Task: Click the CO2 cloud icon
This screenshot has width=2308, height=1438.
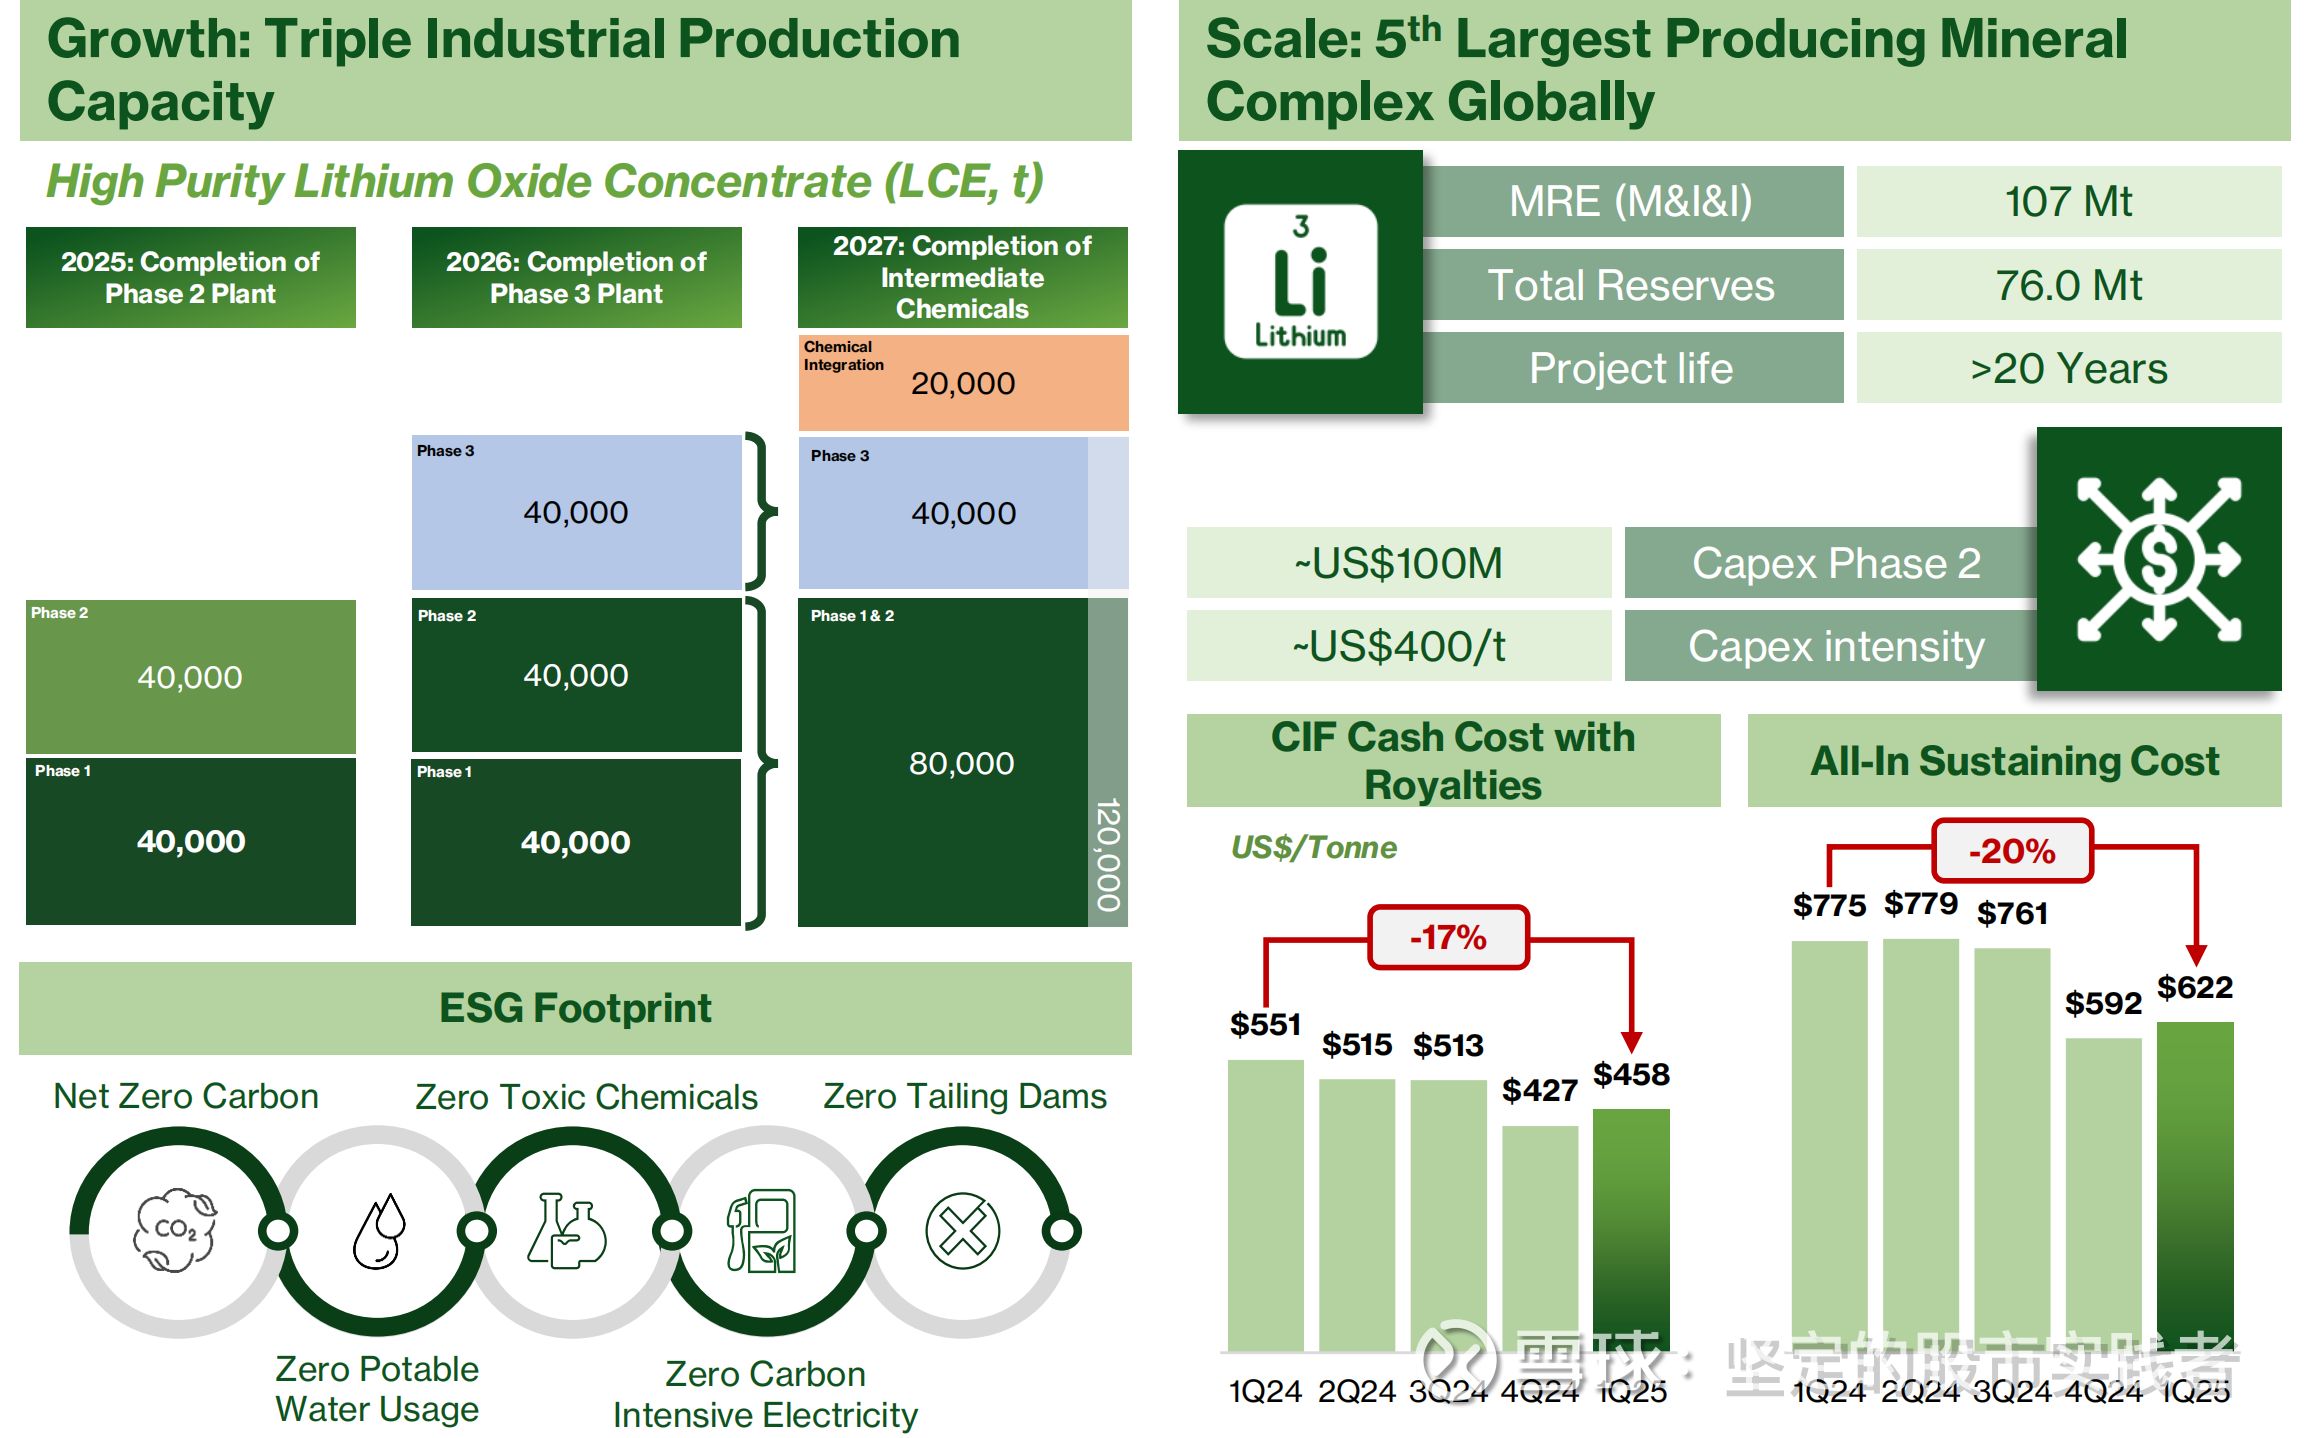Action: (175, 1230)
